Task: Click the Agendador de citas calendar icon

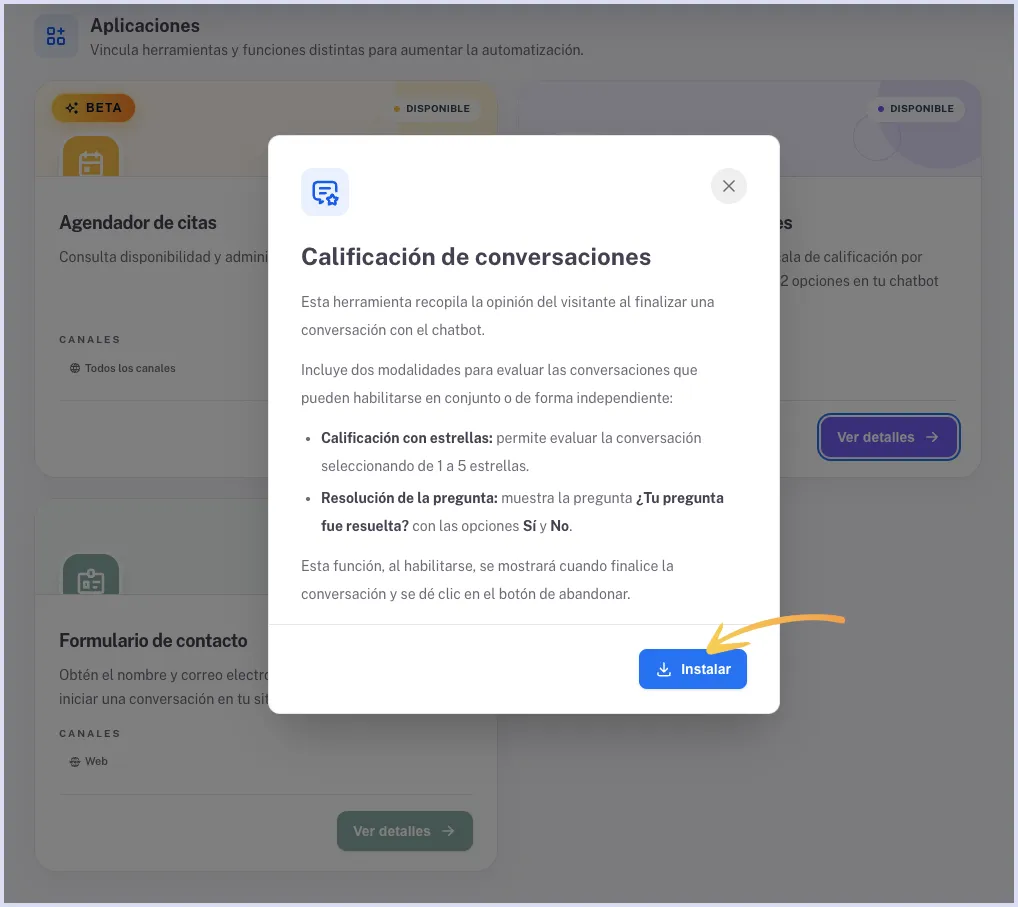Action: pos(91,158)
